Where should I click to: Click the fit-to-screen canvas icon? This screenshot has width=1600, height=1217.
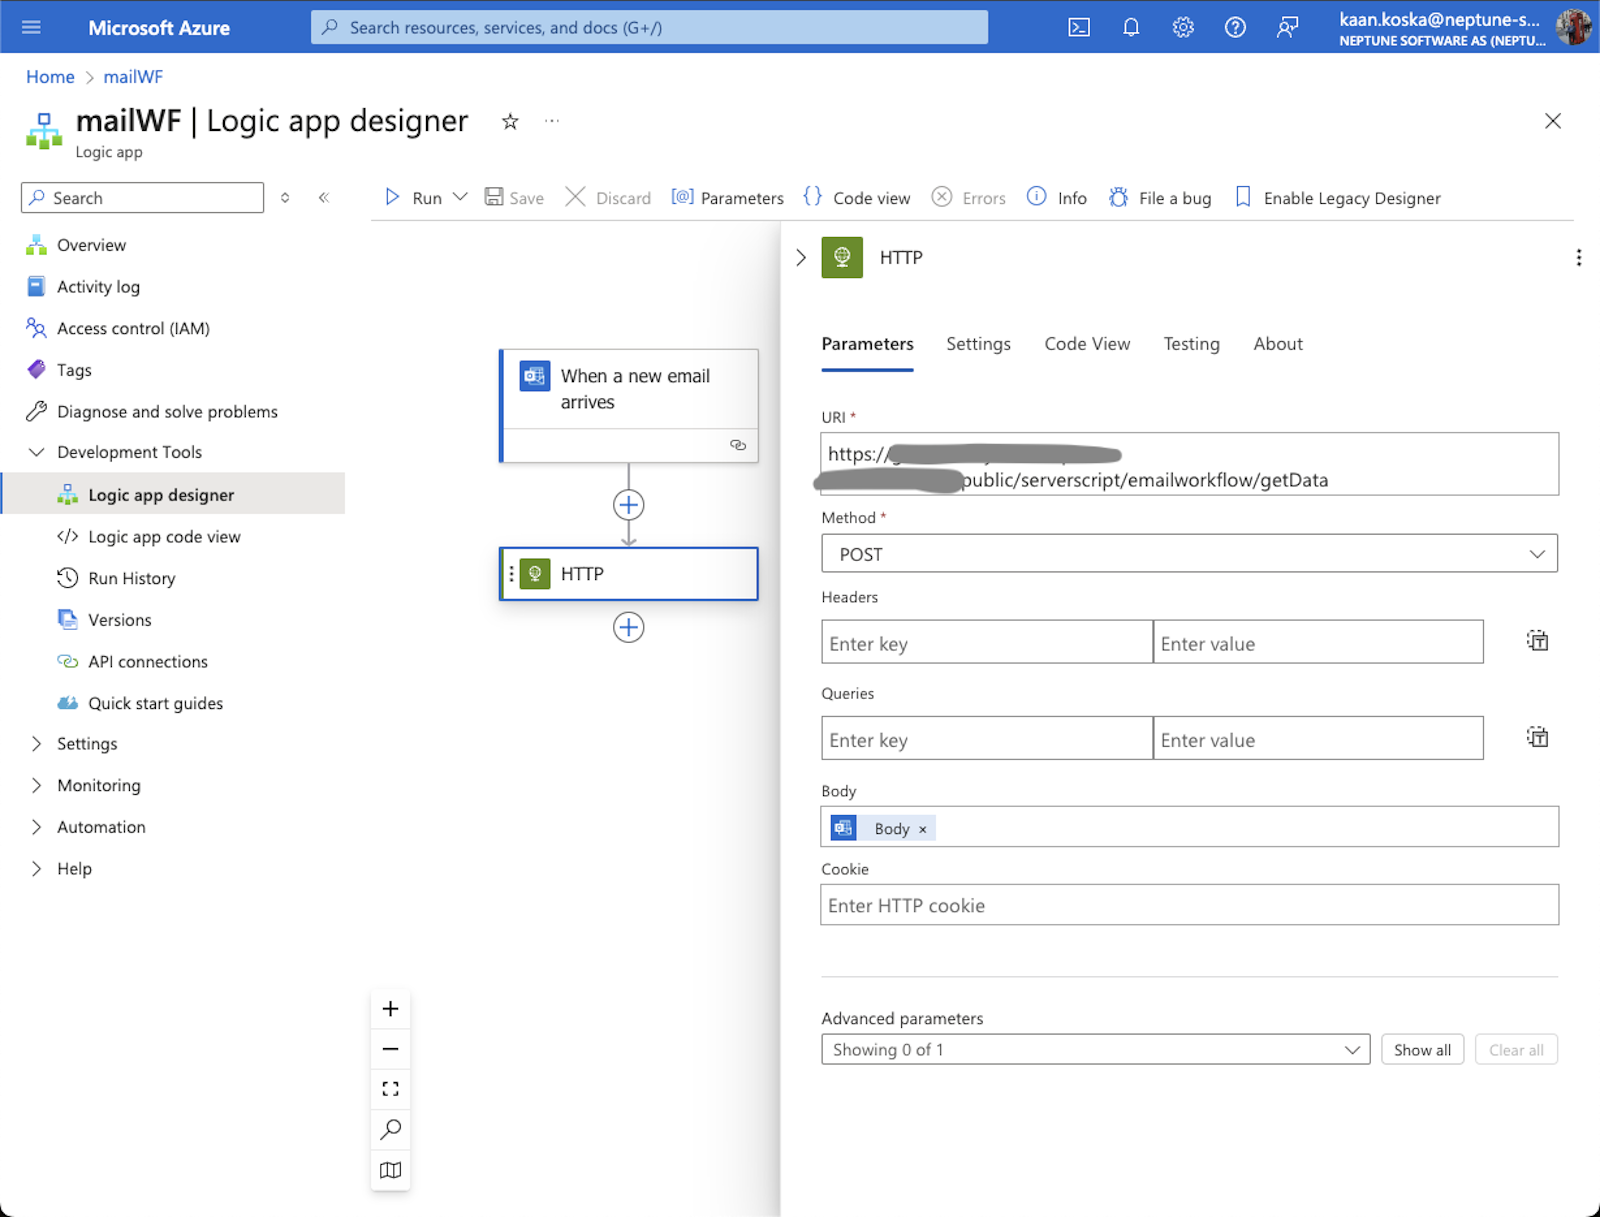point(390,1089)
